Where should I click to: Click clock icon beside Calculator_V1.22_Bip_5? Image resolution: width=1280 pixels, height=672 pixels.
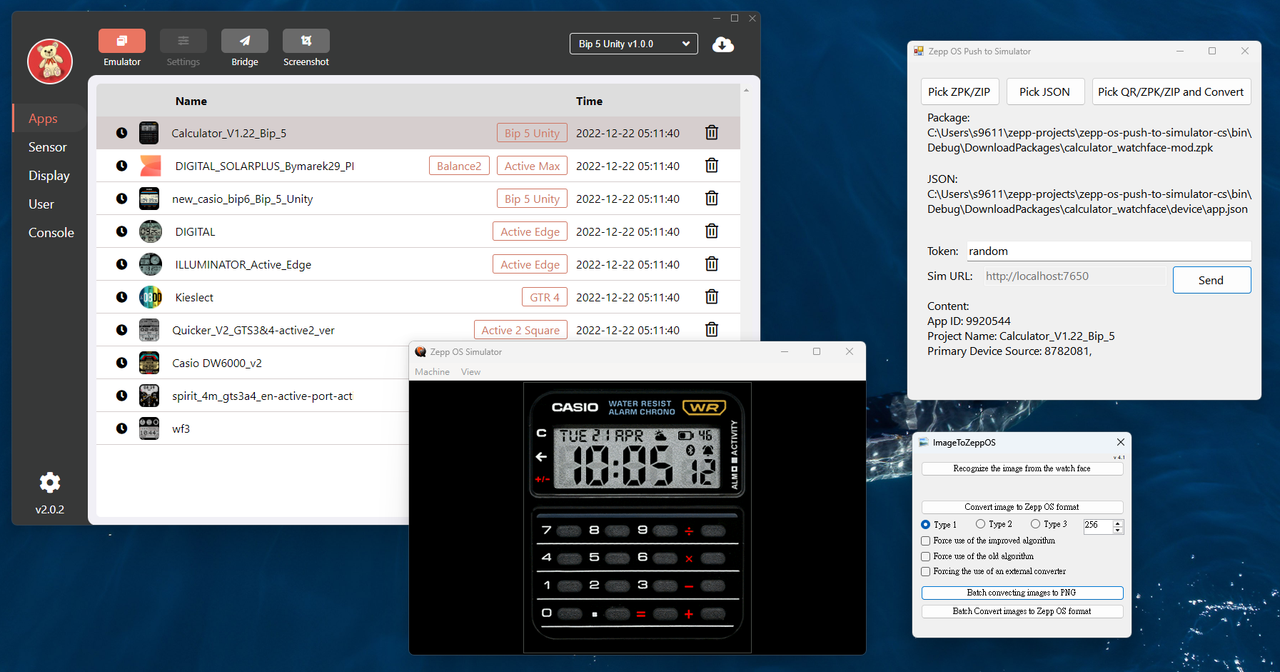(122, 133)
